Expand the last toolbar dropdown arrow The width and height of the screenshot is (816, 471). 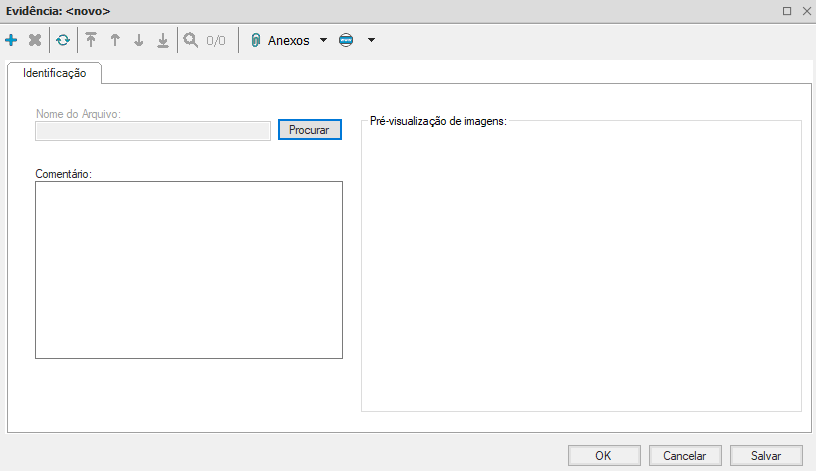[x=371, y=41]
